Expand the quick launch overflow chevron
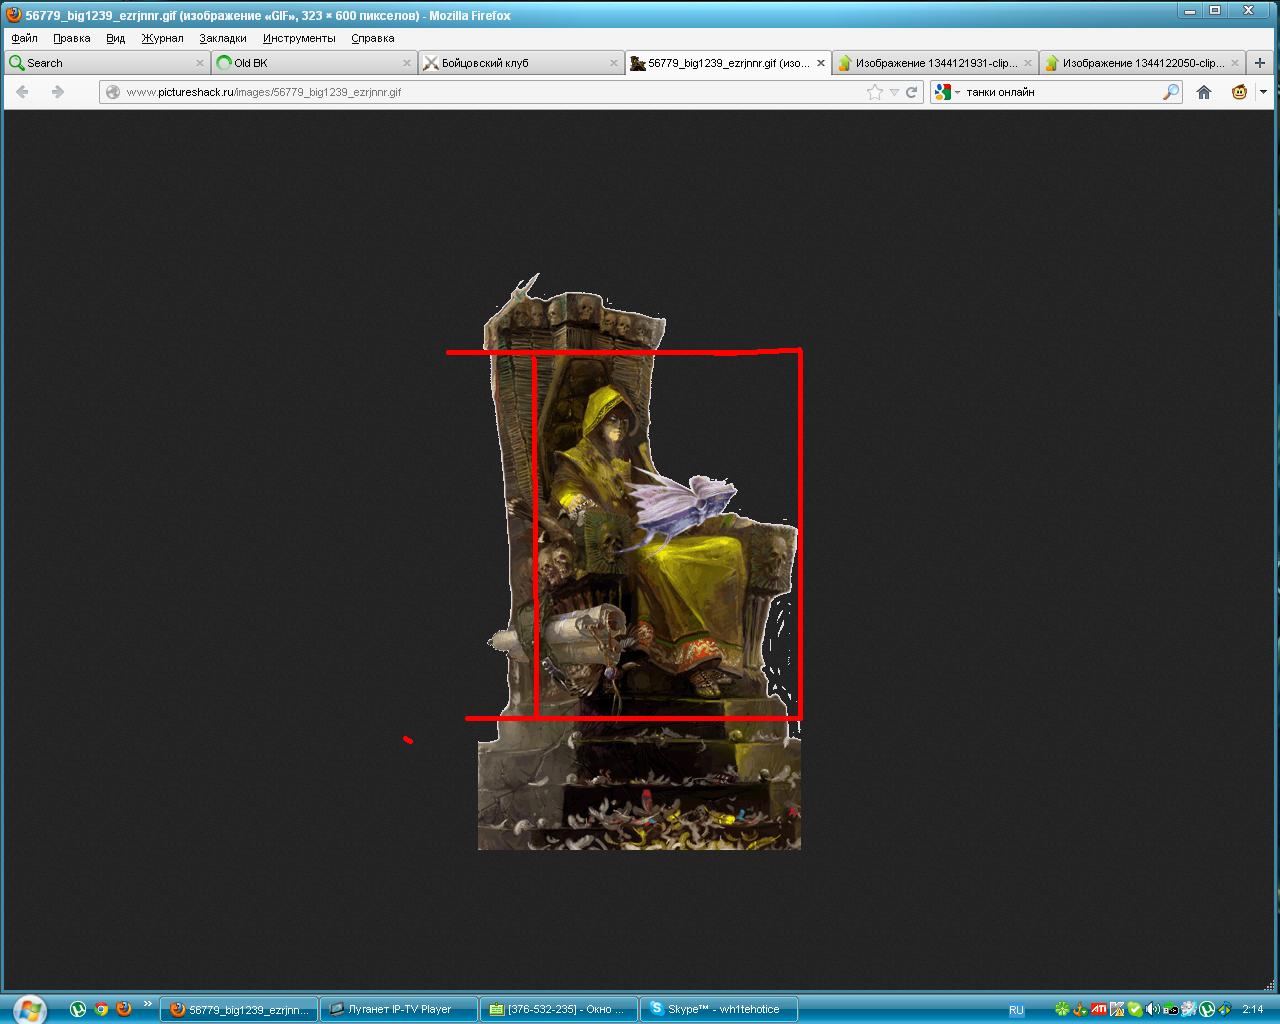 pyautogui.click(x=148, y=1004)
